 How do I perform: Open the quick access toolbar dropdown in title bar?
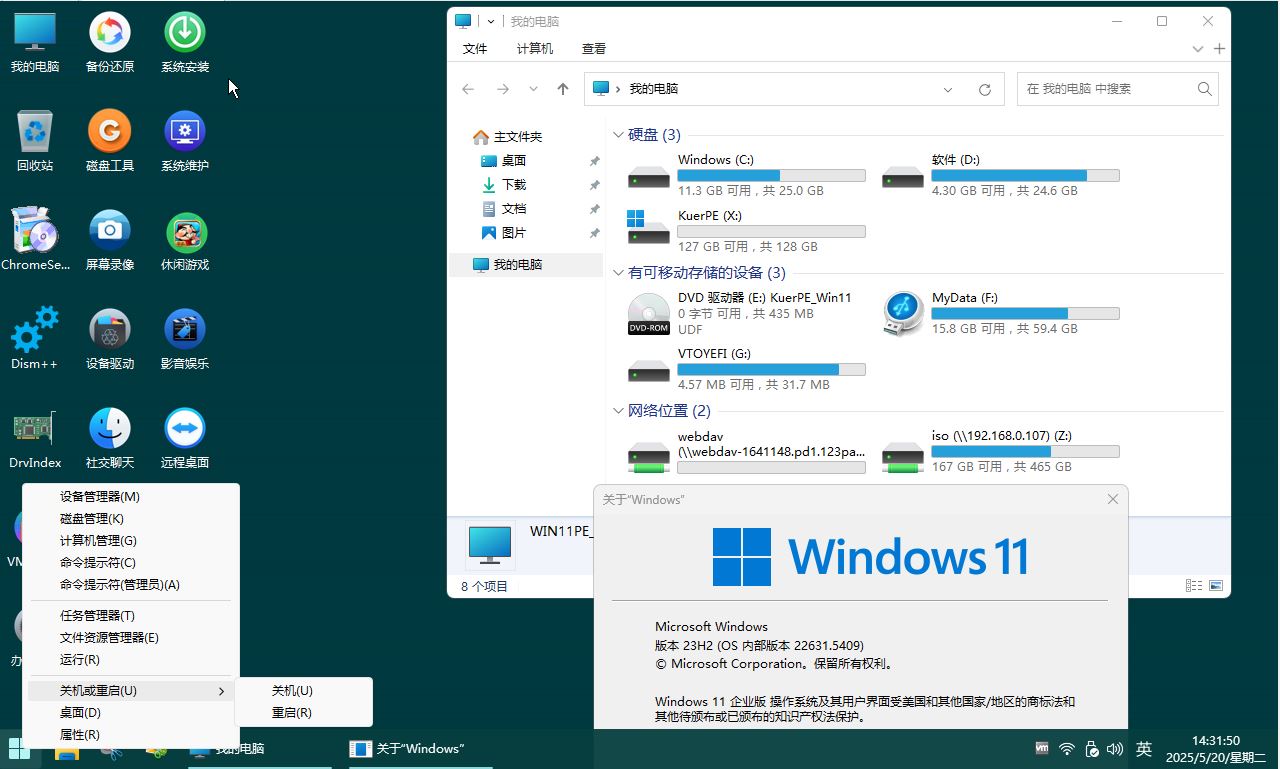click(x=491, y=21)
